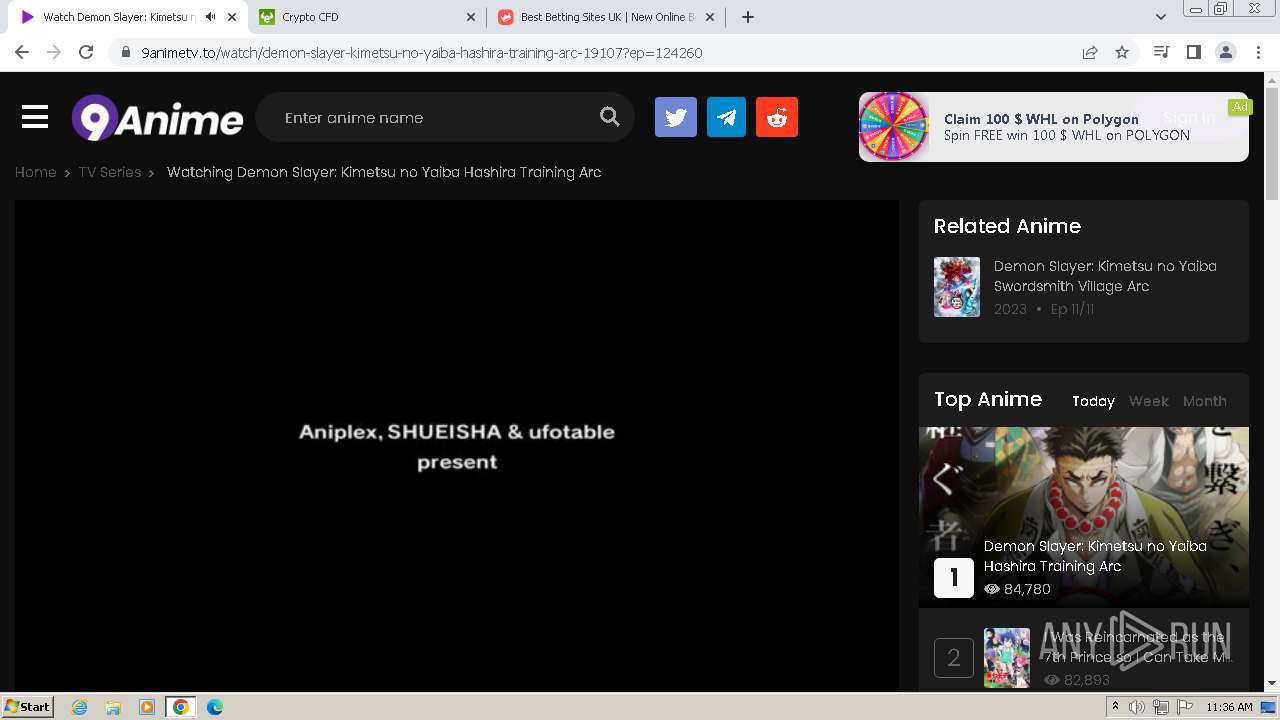Open Swordsmith Village Arc related anime

point(1105,276)
